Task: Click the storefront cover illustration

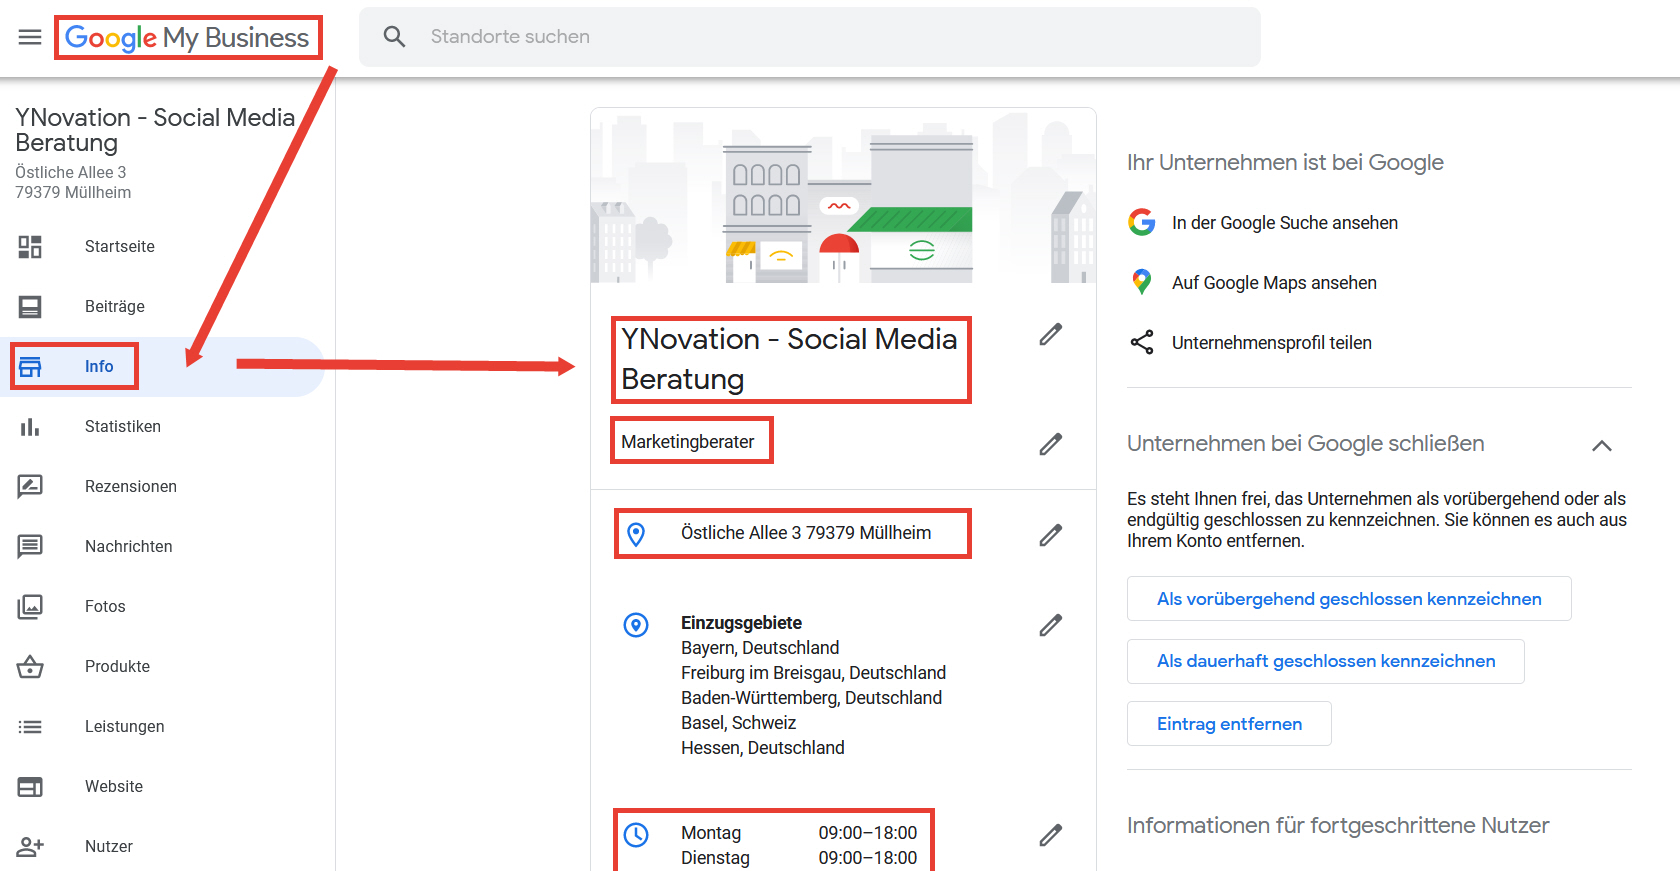Action: pyautogui.click(x=843, y=196)
